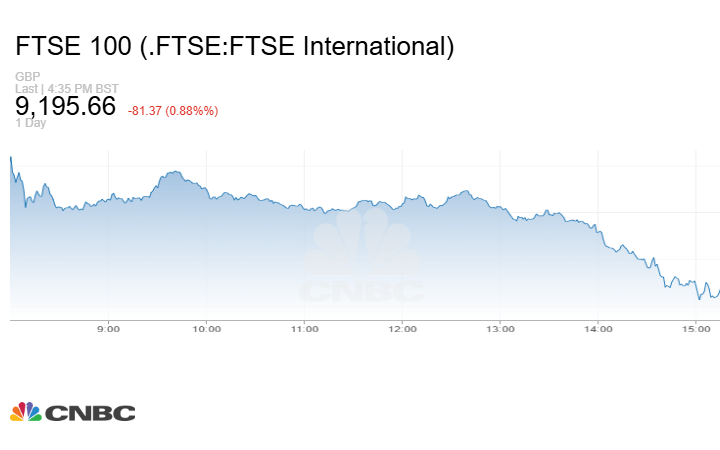Select the 1 Day range label
This screenshot has height=450, width=720.
pos(31,123)
